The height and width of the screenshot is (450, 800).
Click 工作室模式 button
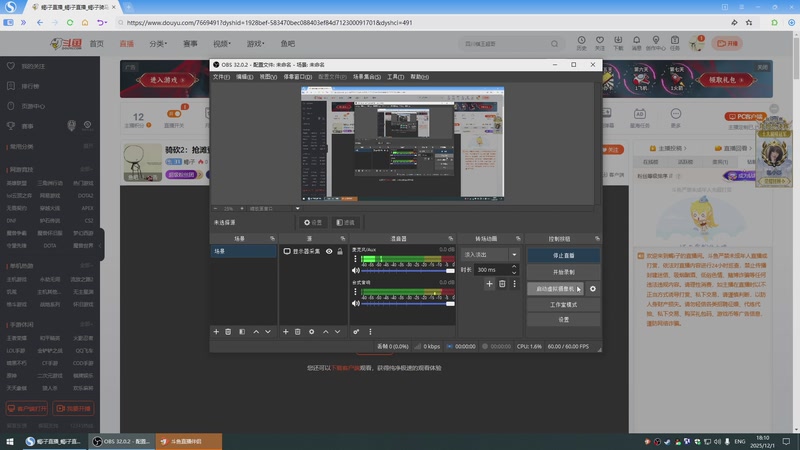click(x=563, y=305)
